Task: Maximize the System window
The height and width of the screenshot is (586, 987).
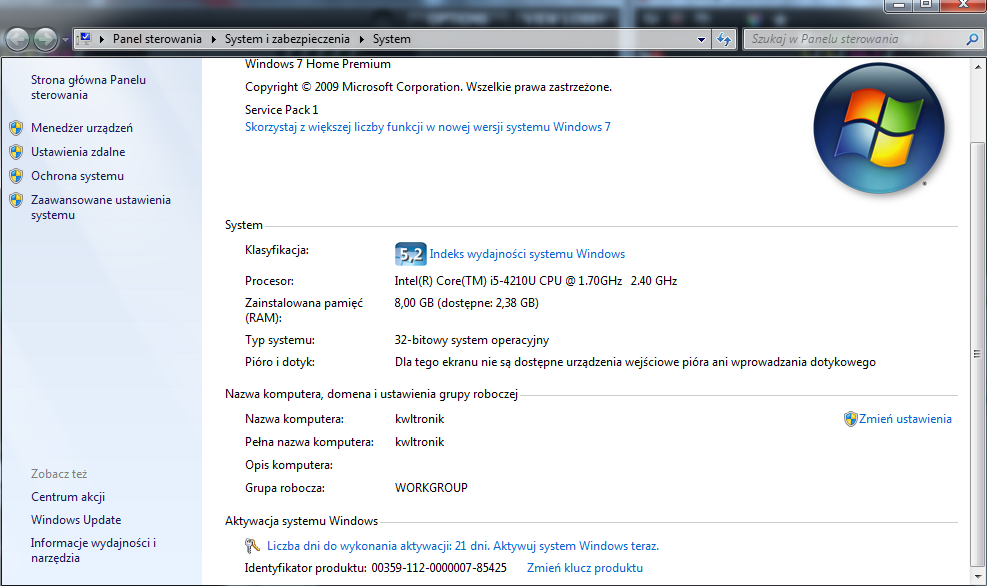Action: coord(926,5)
